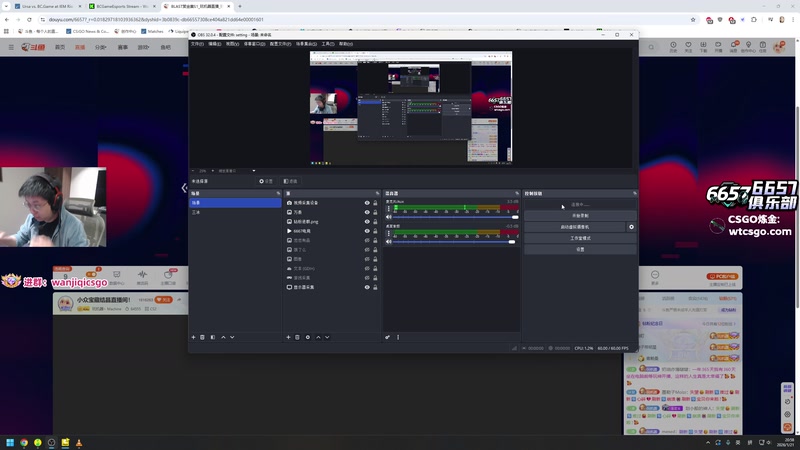The image size is (800, 450).
Task: Add a new scene in Scenes panel
Action: (193, 337)
